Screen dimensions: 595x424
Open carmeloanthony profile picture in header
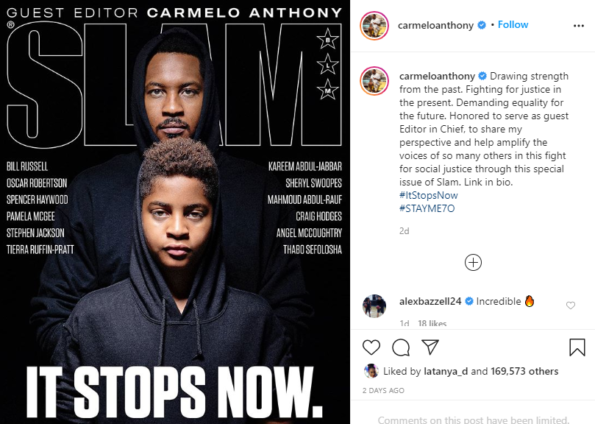374,26
